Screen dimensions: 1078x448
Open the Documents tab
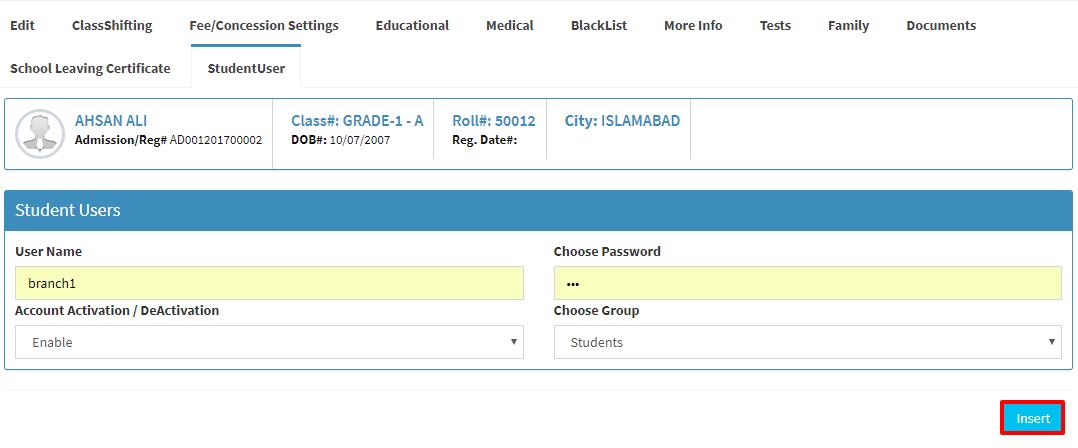pyautogui.click(x=941, y=25)
